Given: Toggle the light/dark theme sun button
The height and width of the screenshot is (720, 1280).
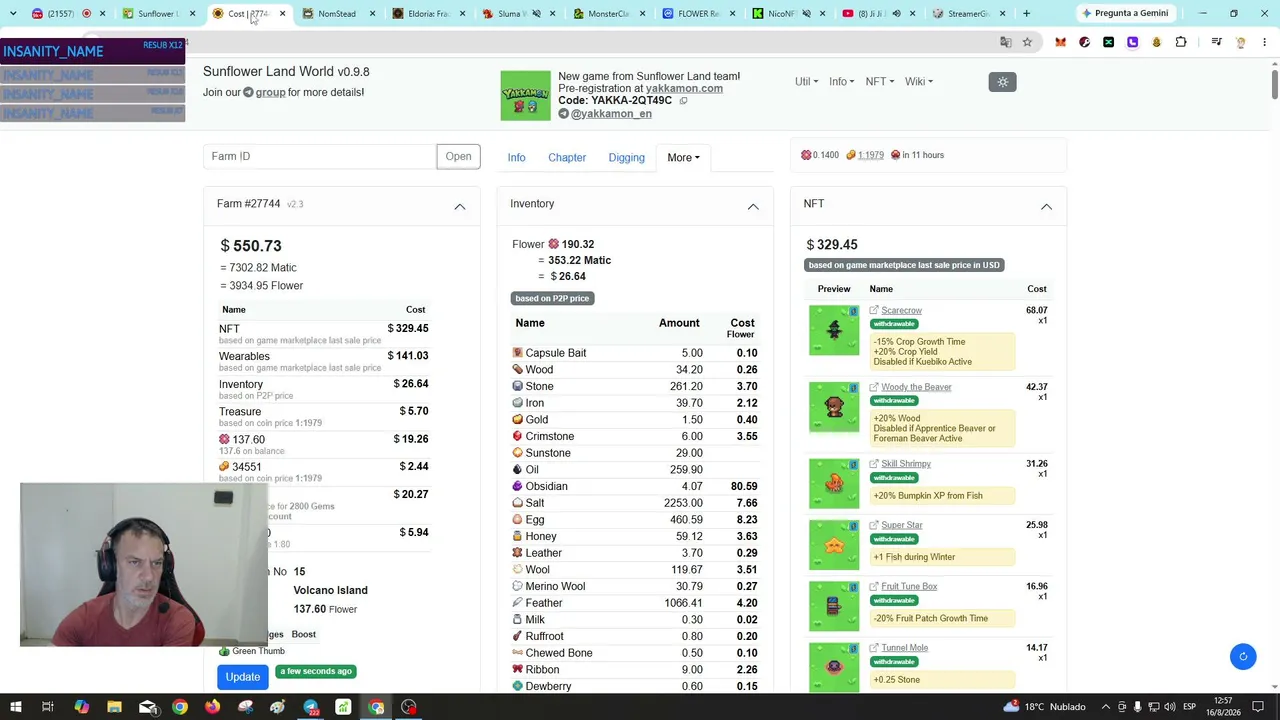Looking at the screenshot, I should 1002,82.
